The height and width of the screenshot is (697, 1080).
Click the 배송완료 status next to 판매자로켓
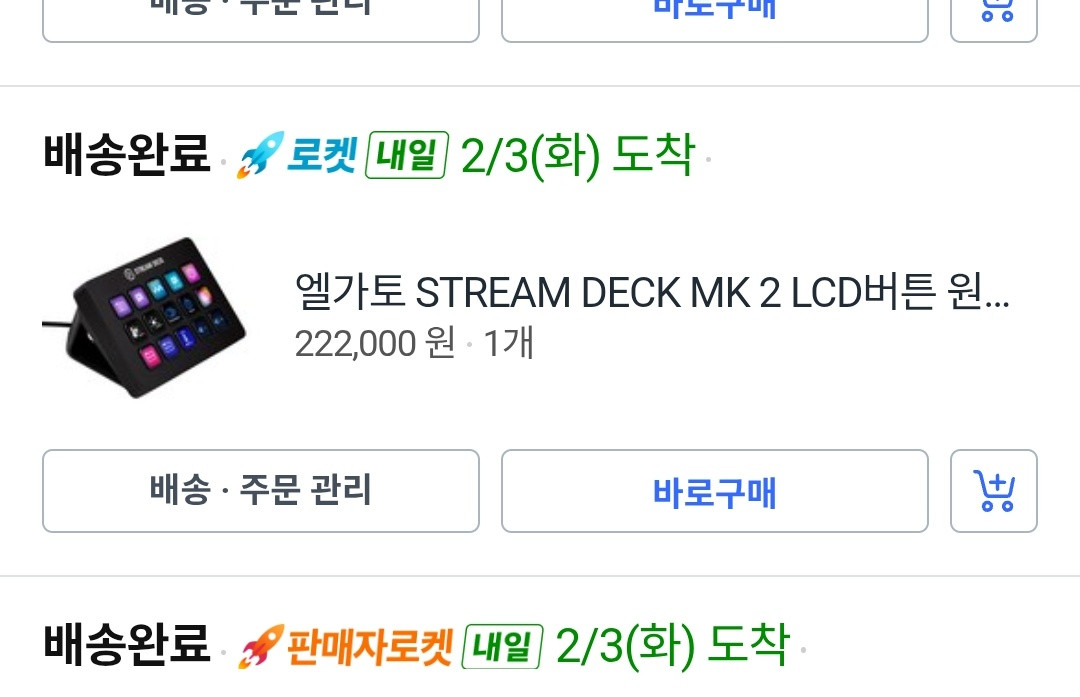[127, 644]
